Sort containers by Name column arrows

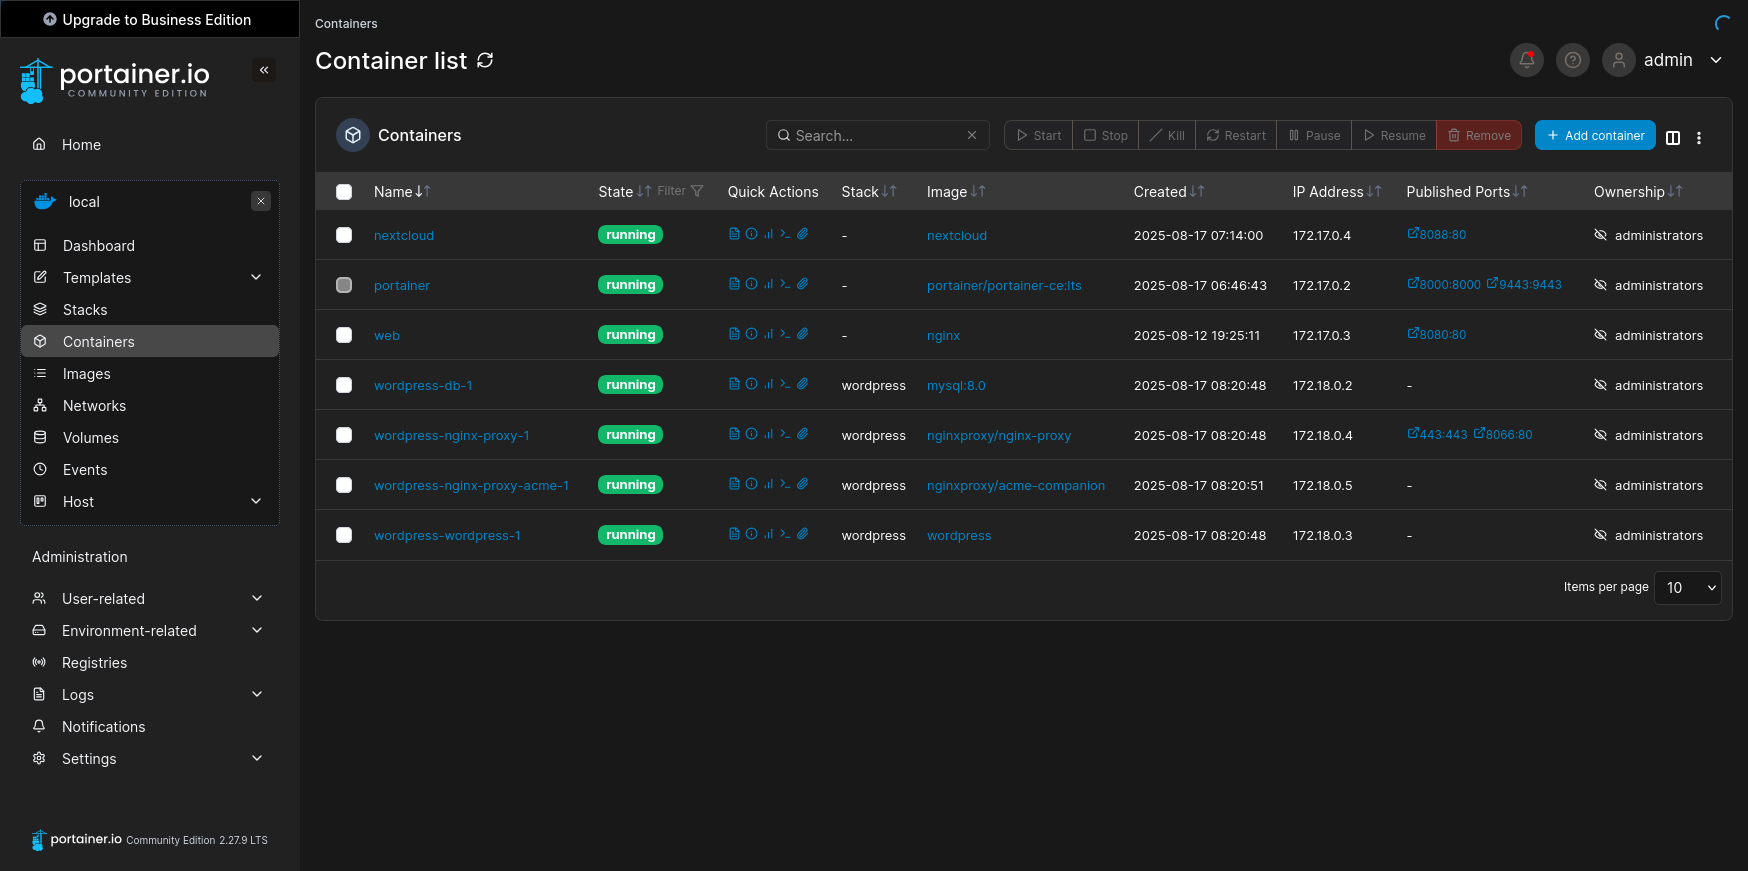coord(423,191)
